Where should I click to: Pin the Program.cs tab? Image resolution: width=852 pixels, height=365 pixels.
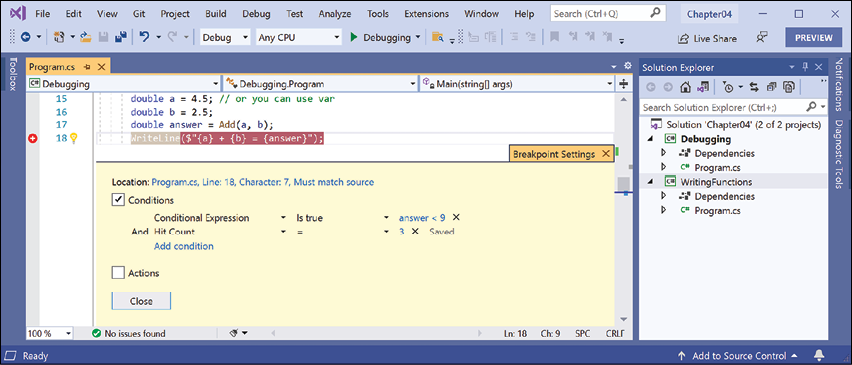tap(87, 67)
